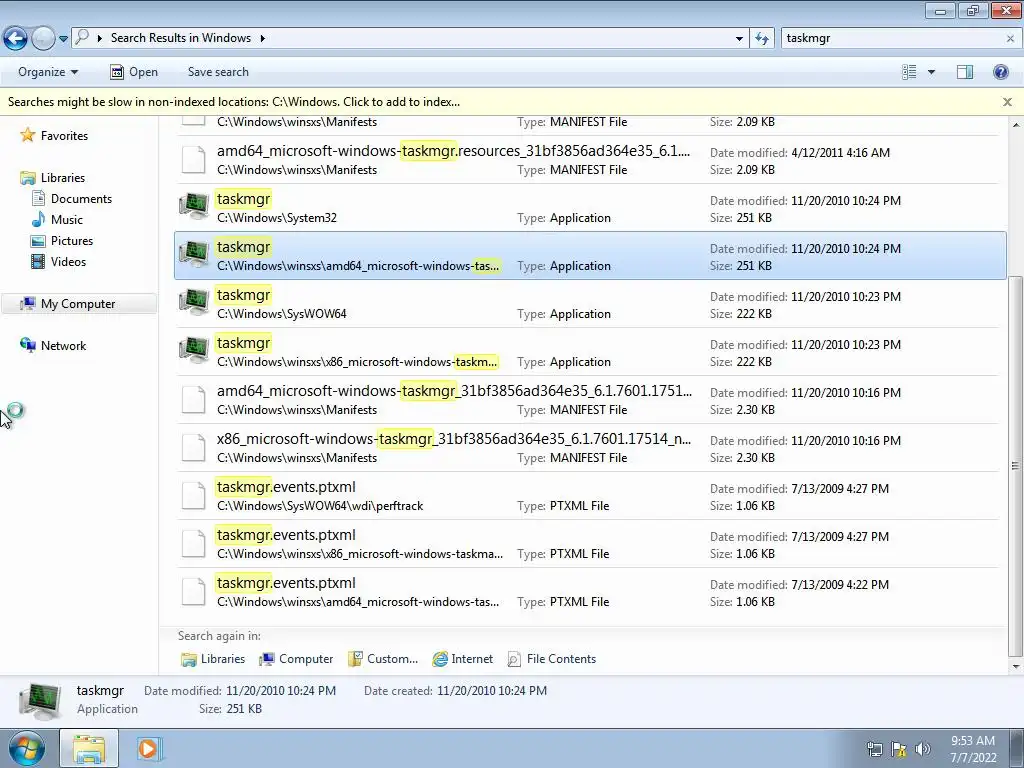Viewport: 1024px width, 768px height.
Task: Toggle the preview pane button
Action: coord(965,72)
